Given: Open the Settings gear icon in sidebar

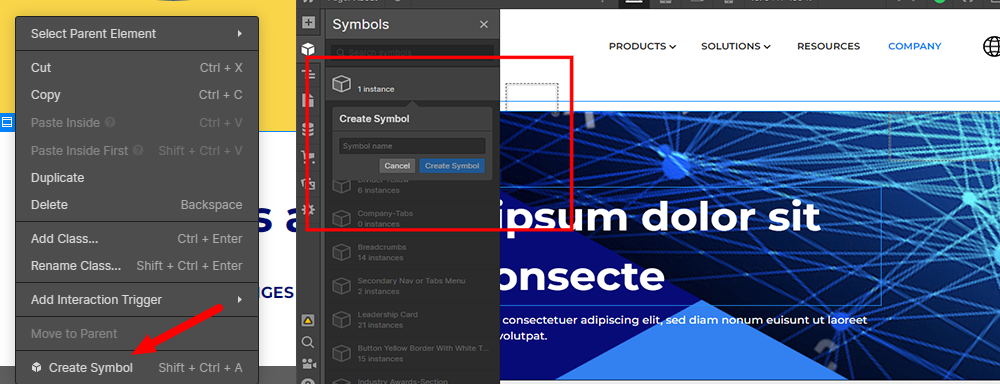Looking at the screenshot, I should tap(308, 210).
